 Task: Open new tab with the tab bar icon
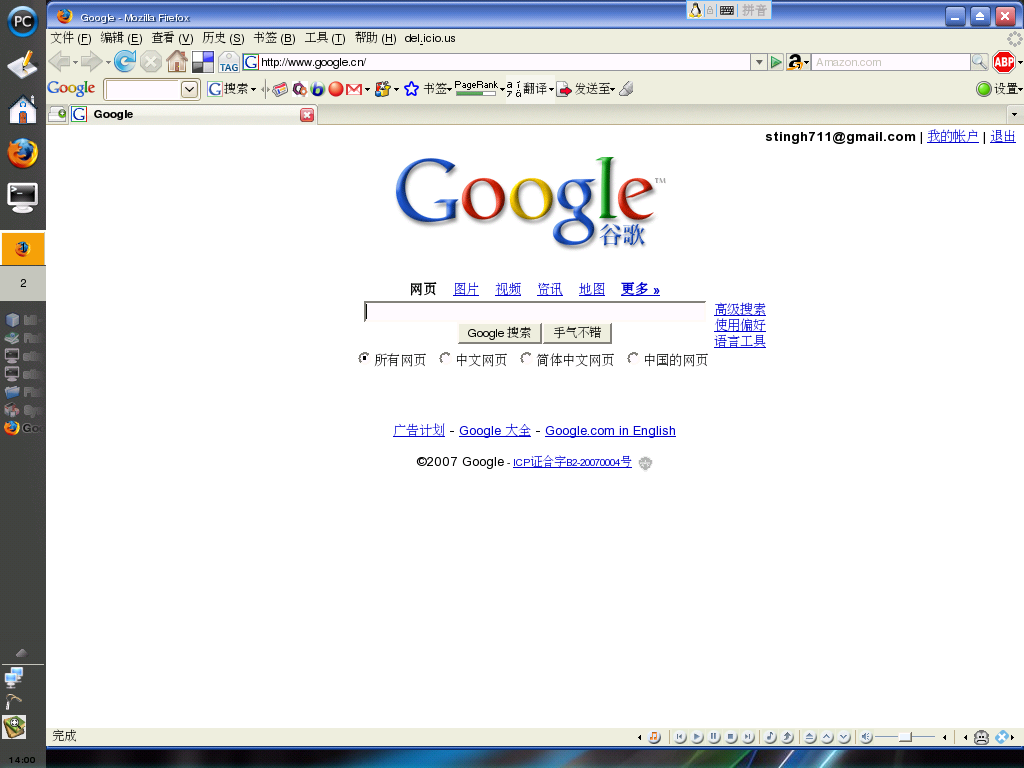(x=57, y=114)
